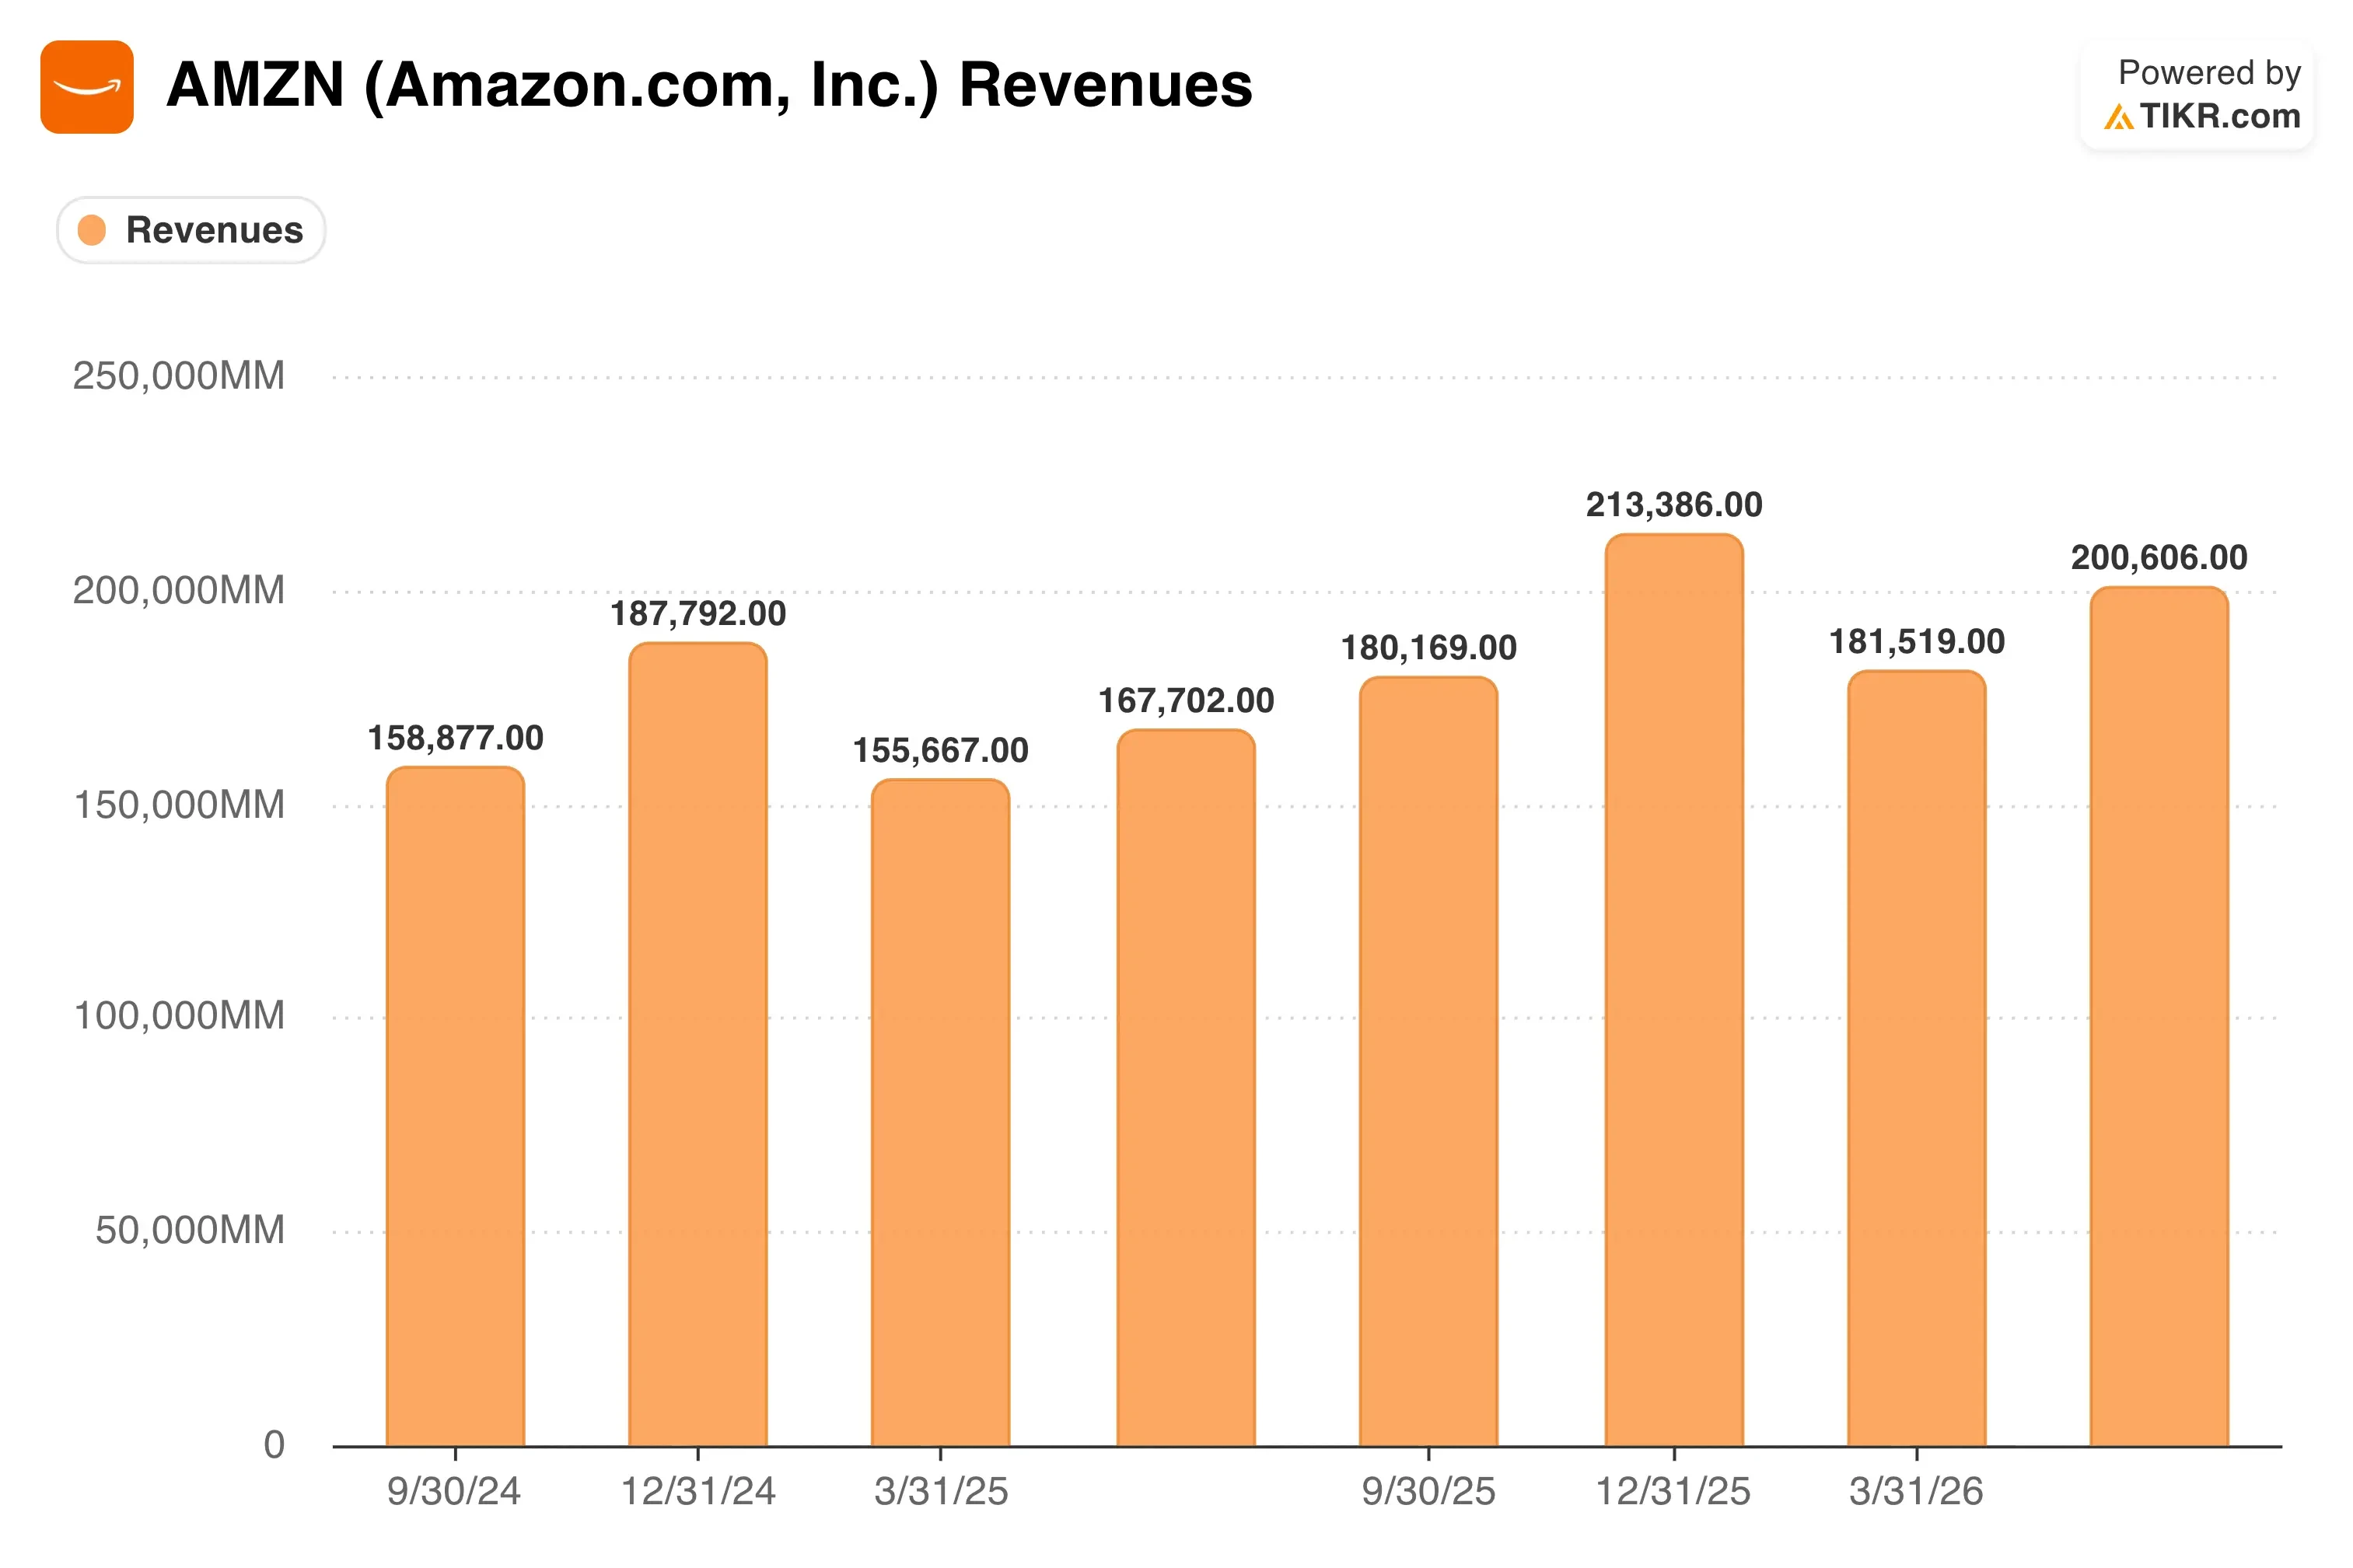Image resolution: width=2353 pixels, height=1568 pixels.
Task: Click the 250,000MM y-axis label
Action: [179, 376]
